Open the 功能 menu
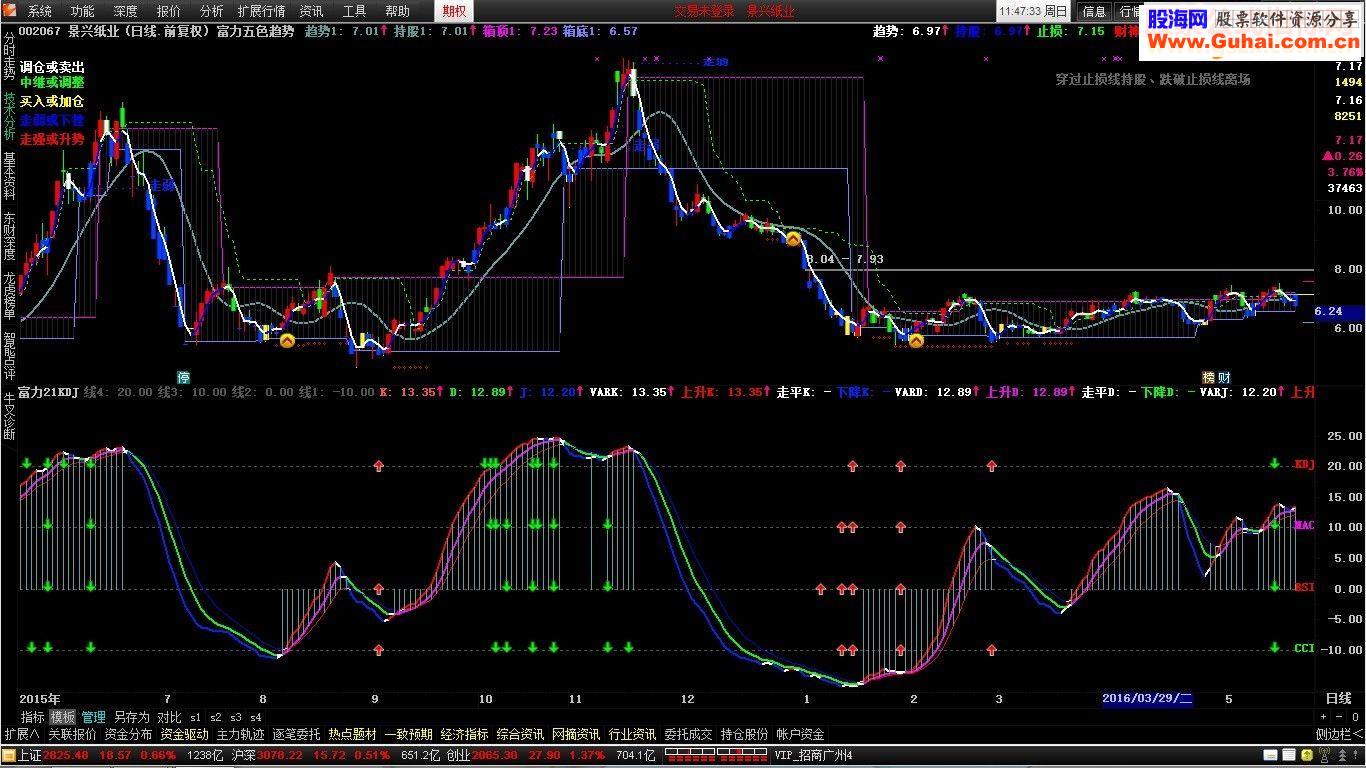This screenshot has height=768, width=1366. point(82,11)
